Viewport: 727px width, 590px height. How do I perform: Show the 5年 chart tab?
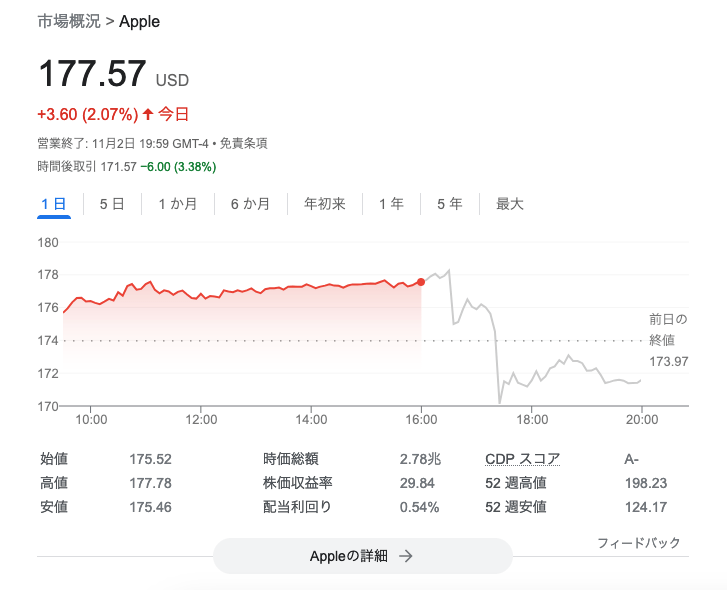(x=449, y=204)
